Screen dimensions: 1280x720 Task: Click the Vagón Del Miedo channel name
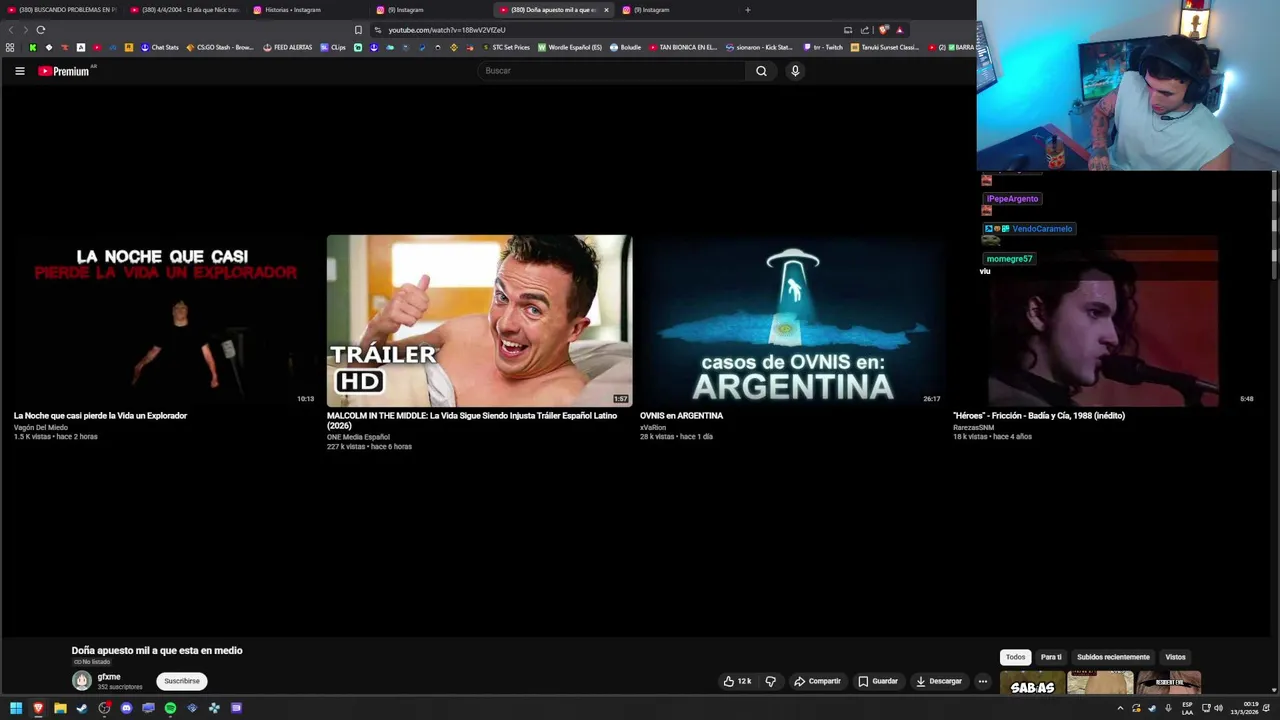(41, 427)
